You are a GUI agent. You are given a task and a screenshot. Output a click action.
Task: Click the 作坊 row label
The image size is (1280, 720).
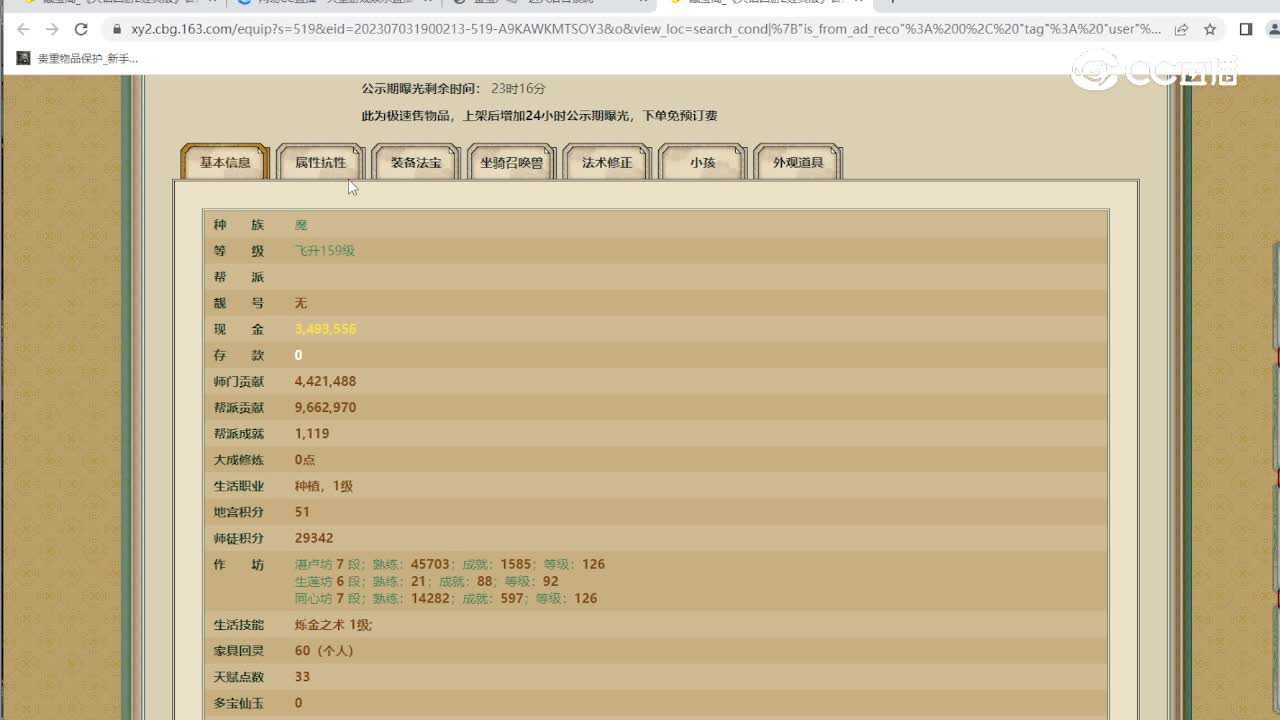coord(239,564)
